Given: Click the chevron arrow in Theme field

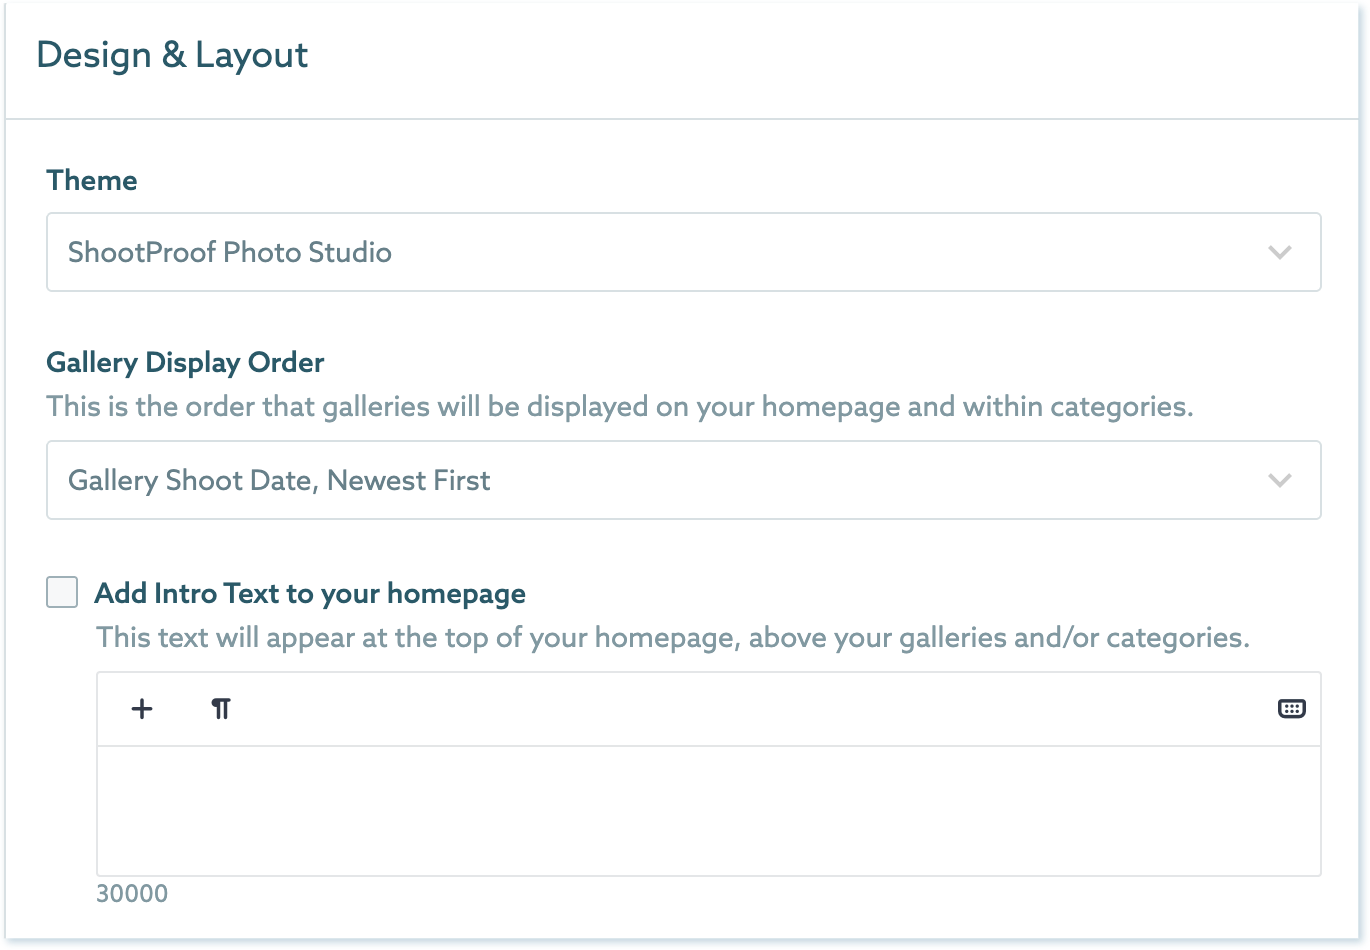Looking at the screenshot, I should (x=1280, y=252).
